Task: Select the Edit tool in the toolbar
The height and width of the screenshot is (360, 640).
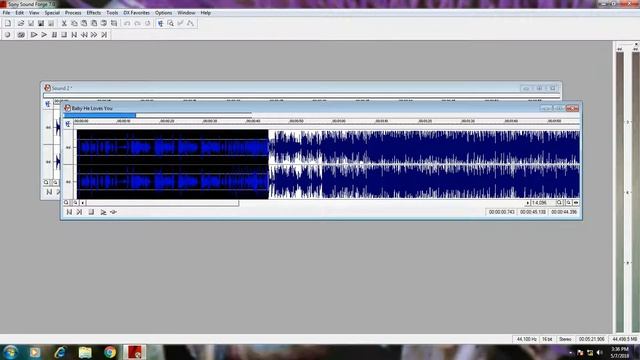Action: point(161,23)
